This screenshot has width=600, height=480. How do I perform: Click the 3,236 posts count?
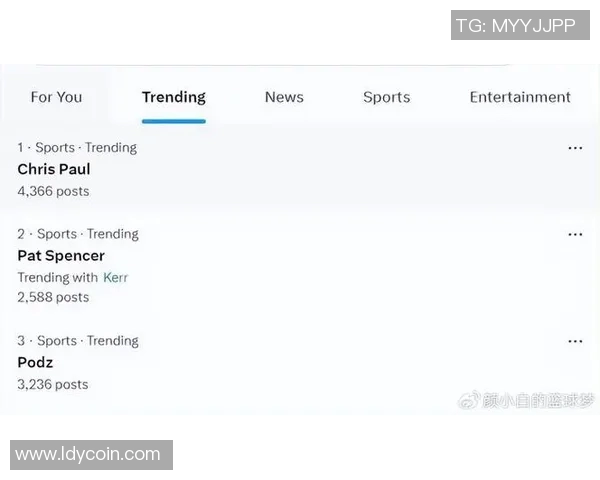[x=53, y=384]
